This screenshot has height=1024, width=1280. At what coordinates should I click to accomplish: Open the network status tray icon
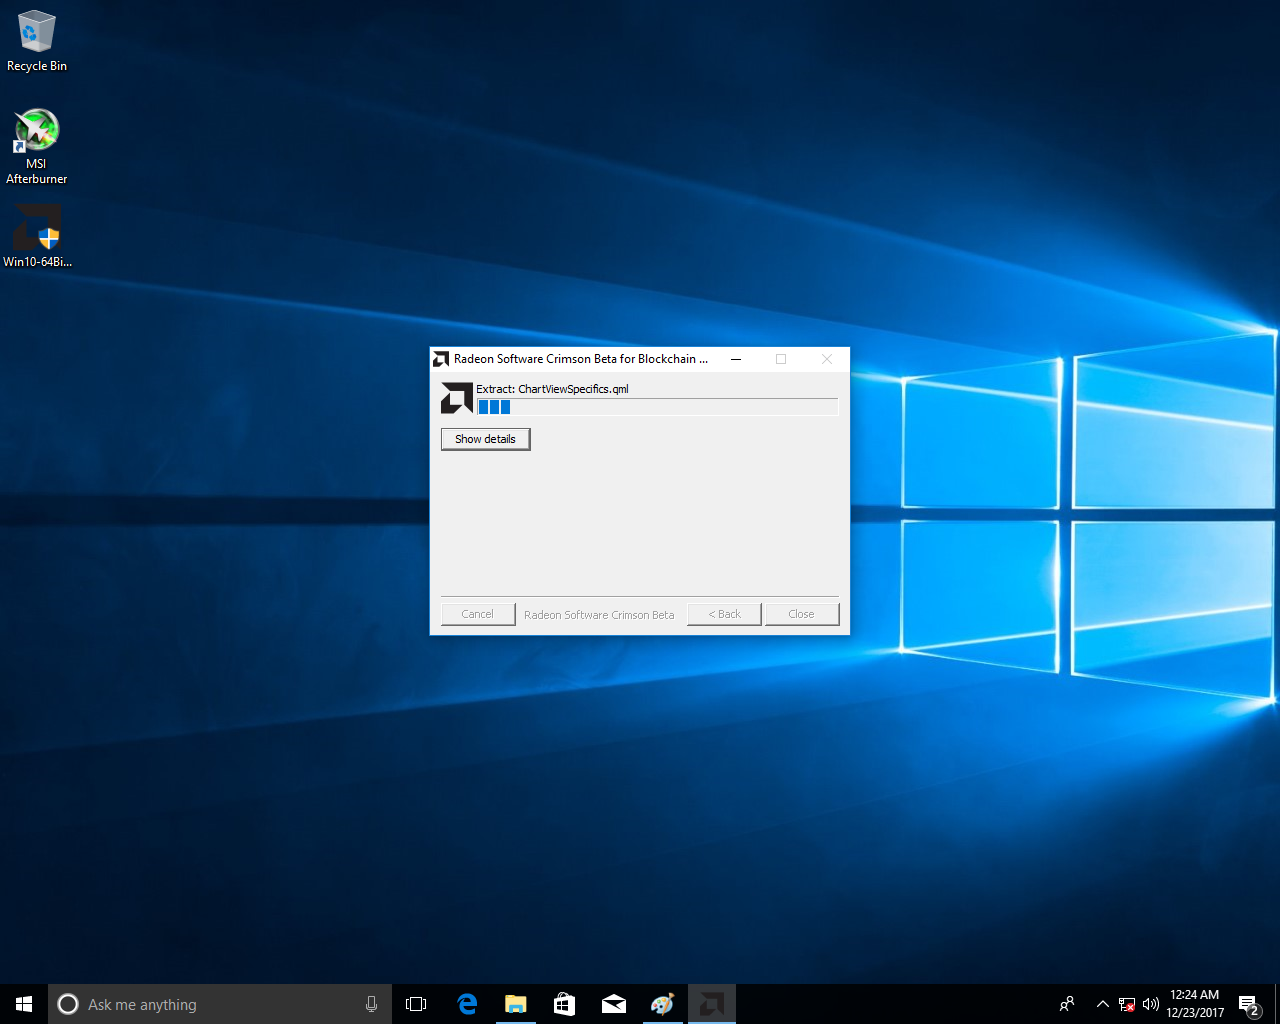point(1127,1004)
